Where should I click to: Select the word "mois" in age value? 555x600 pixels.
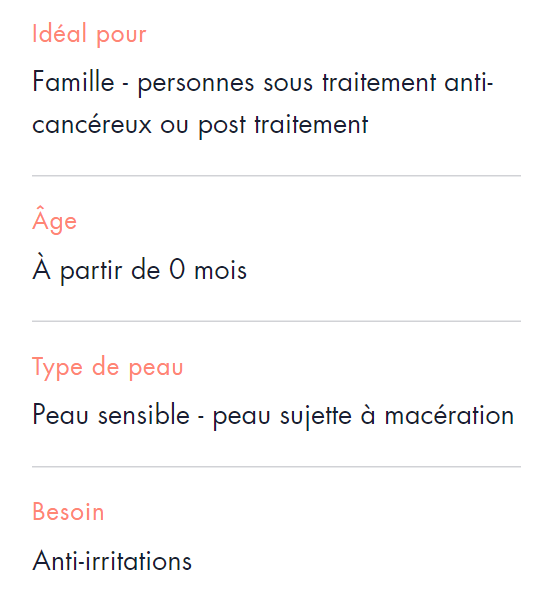pyautogui.click(x=220, y=271)
